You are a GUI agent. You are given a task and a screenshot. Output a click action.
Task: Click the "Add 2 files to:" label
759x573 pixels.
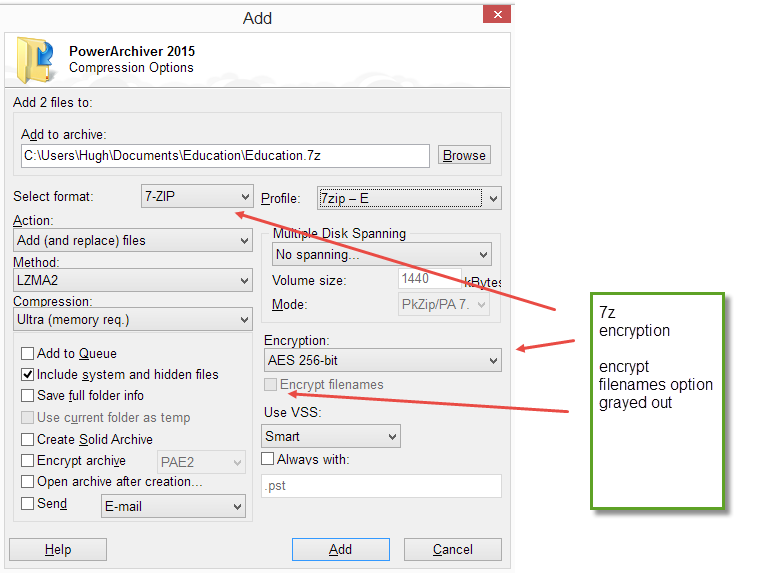coord(53,103)
